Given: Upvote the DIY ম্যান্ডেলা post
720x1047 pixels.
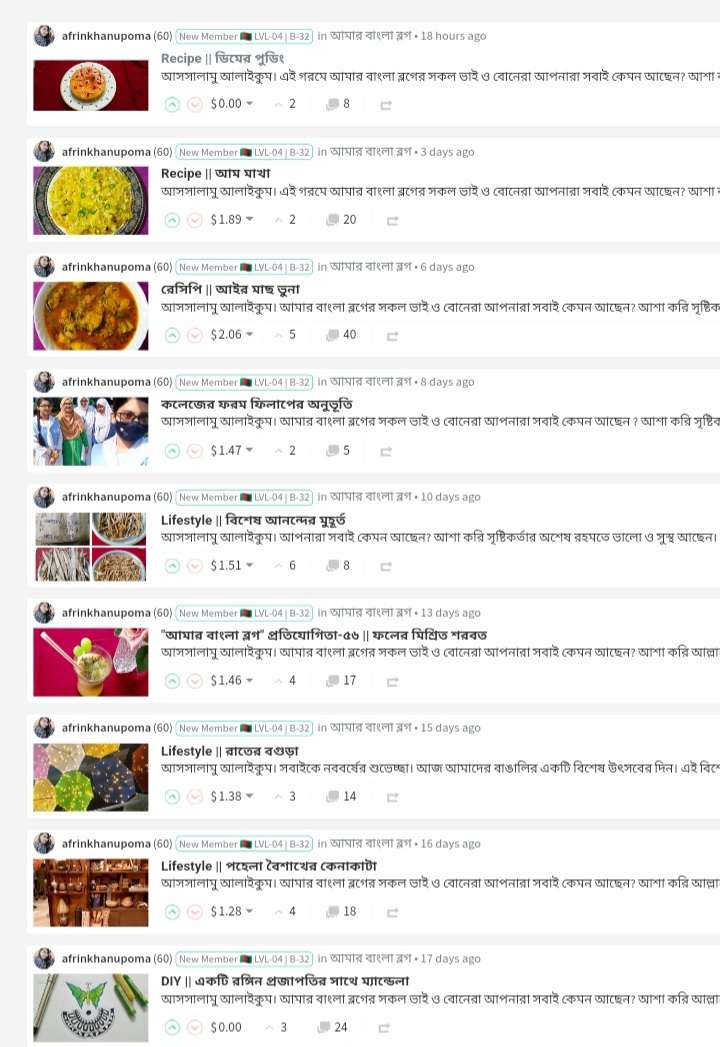Looking at the screenshot, I should point(172,1027).
